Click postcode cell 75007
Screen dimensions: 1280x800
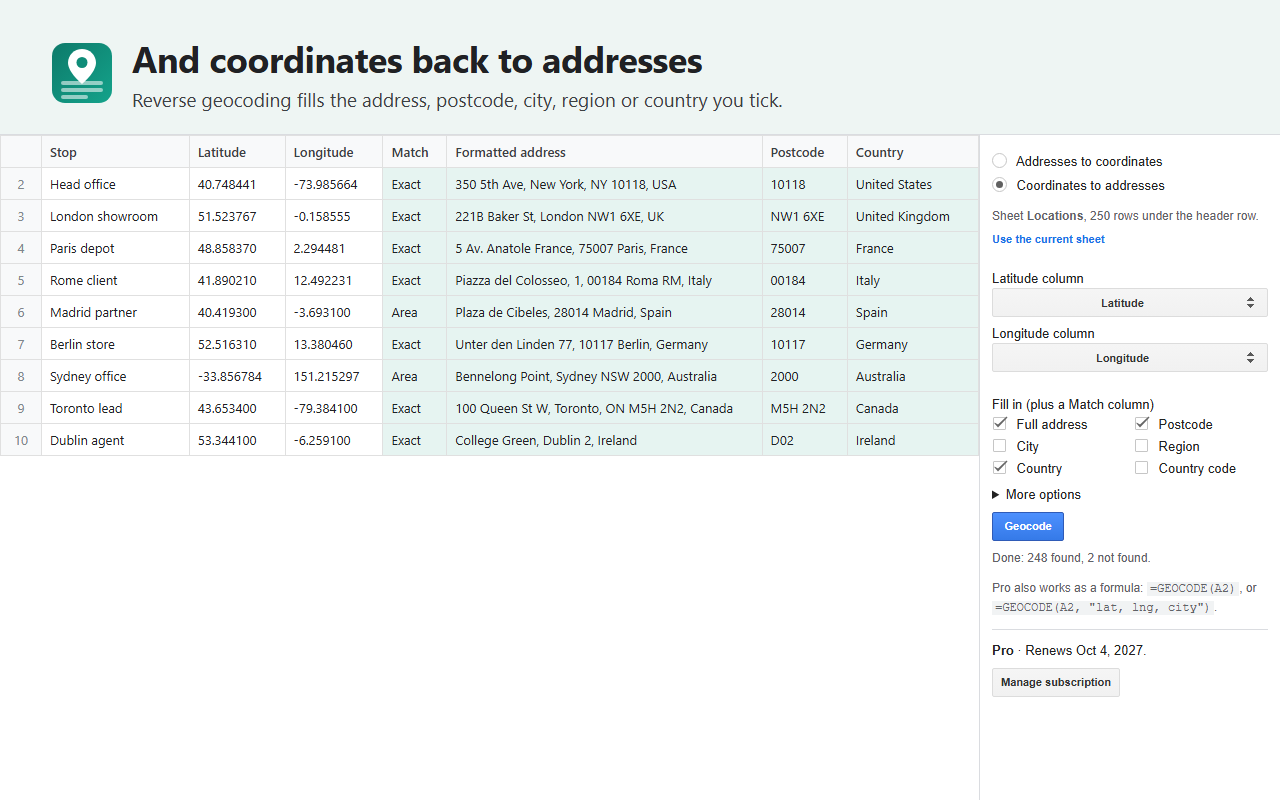[x=805, y=248]
